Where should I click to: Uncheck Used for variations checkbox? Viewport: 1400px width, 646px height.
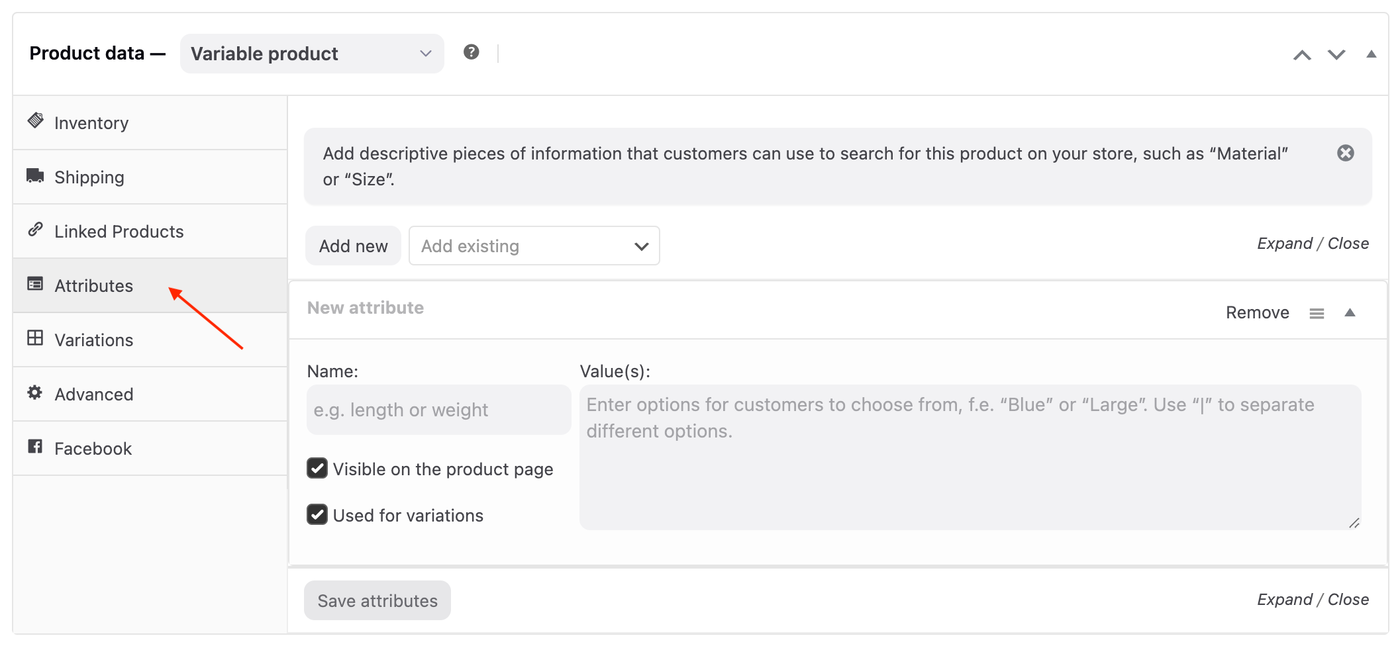tap(317, 515)
